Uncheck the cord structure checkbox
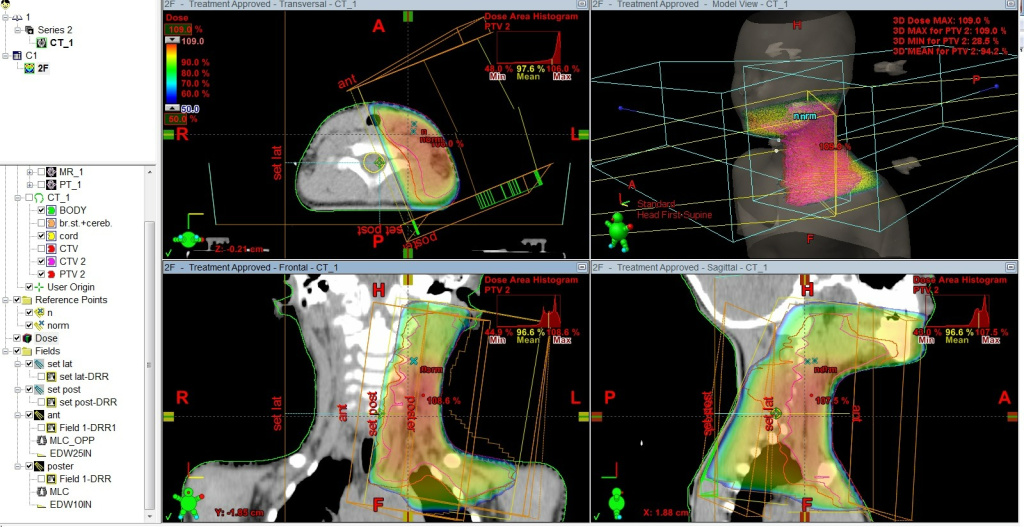This screenshot has width=1024, height=527. [41, 235]
